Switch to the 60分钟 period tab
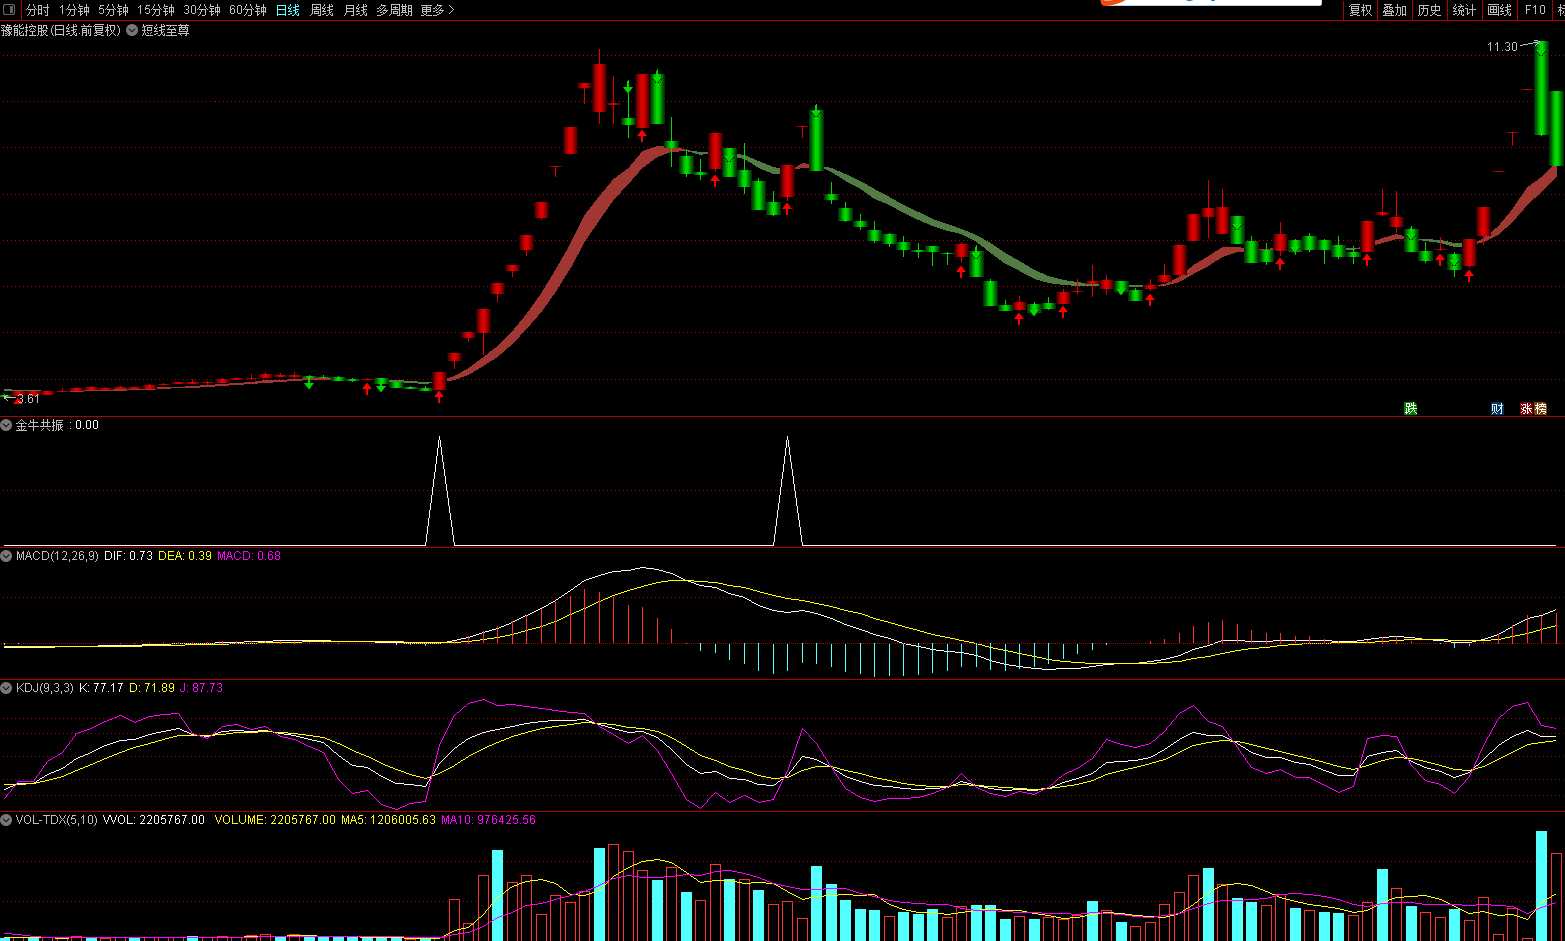1565x941 pixels. [x=248, y=10]
